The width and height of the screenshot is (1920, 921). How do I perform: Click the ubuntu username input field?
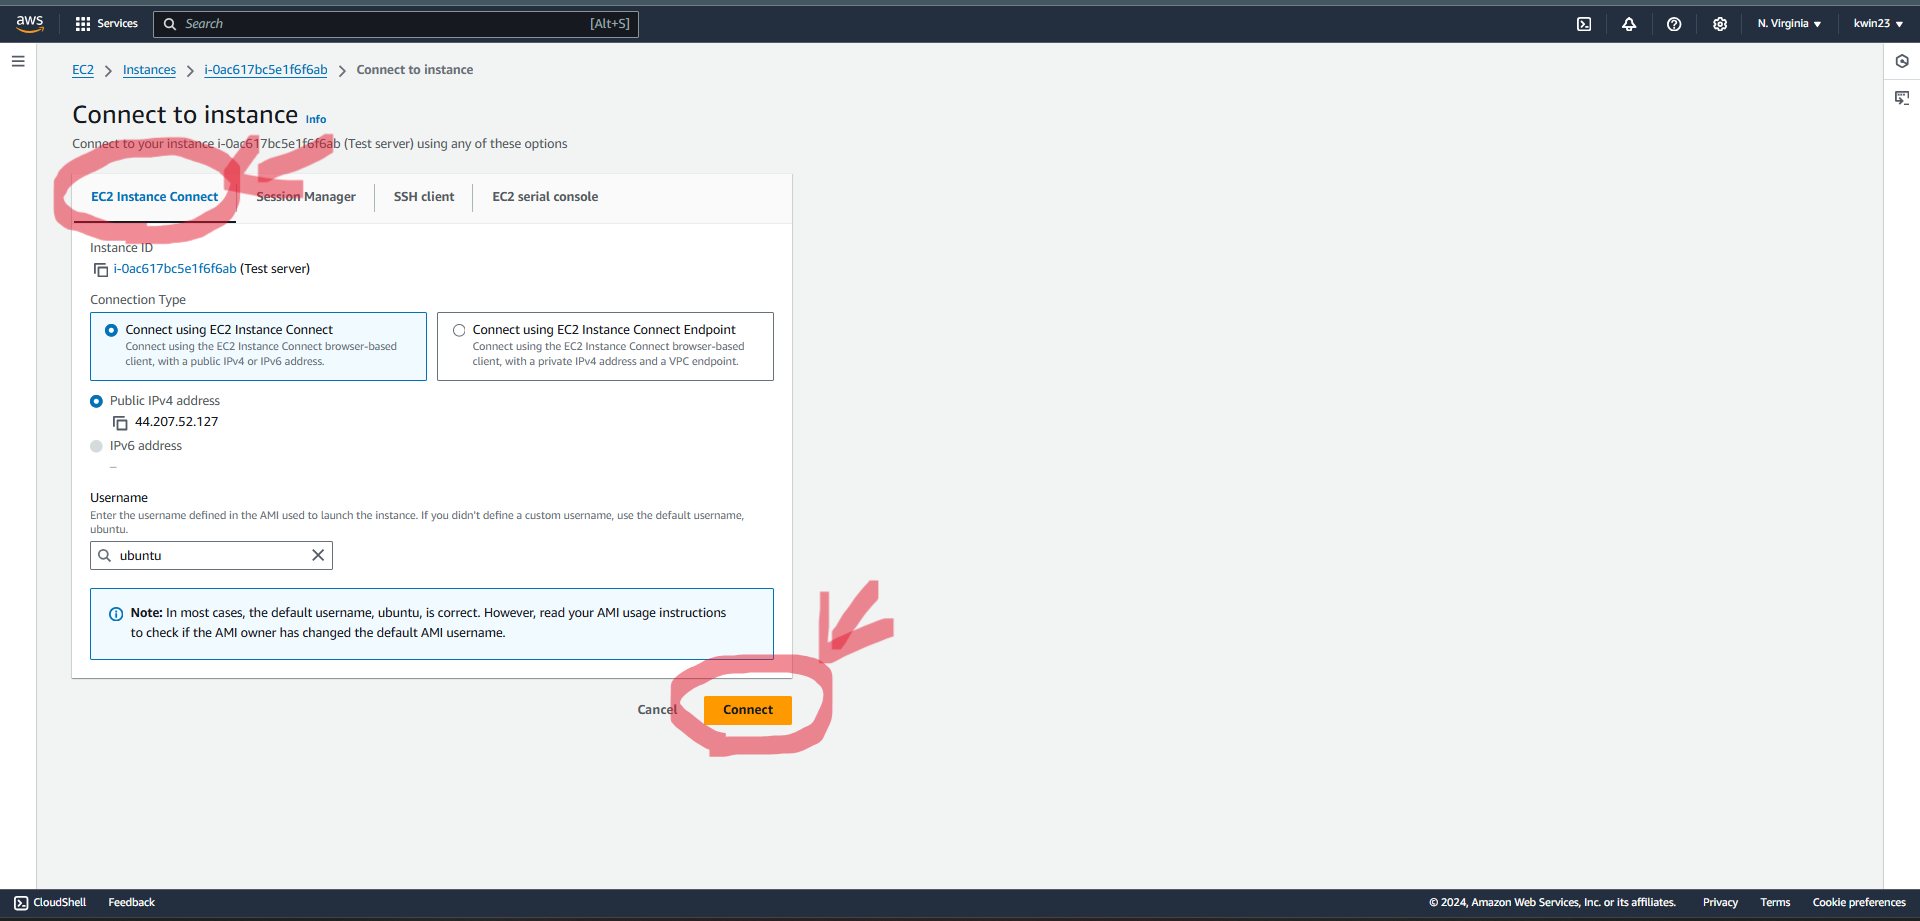click(211, 555)
